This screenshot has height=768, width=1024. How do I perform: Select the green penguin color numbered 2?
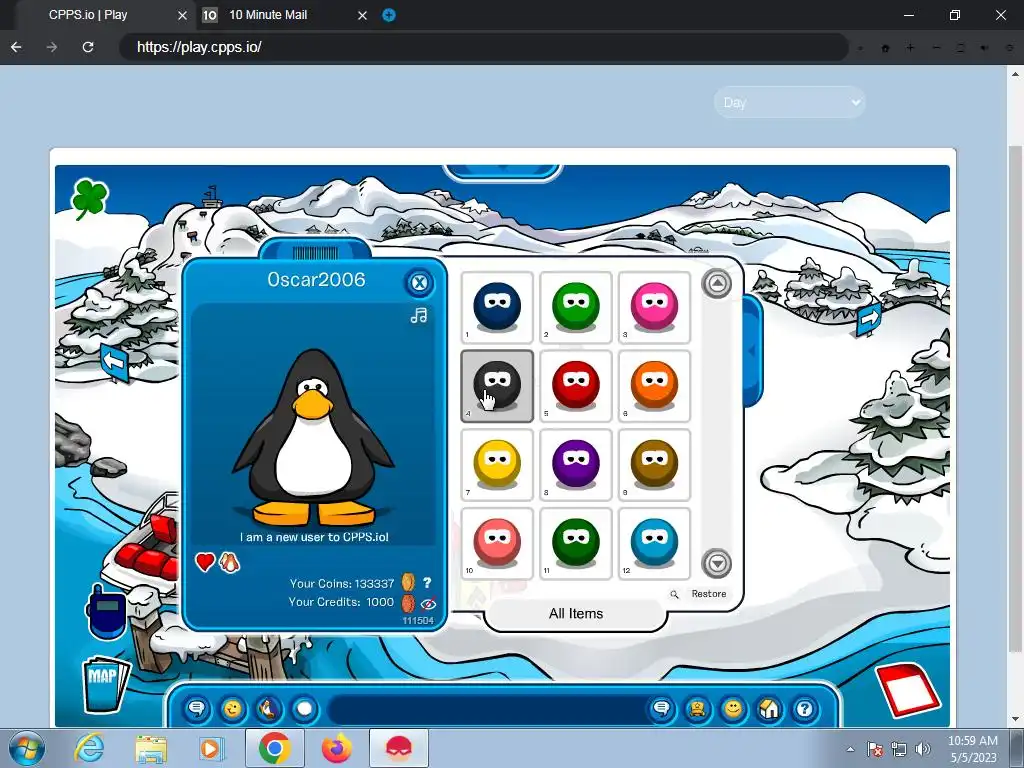[575, 308]
